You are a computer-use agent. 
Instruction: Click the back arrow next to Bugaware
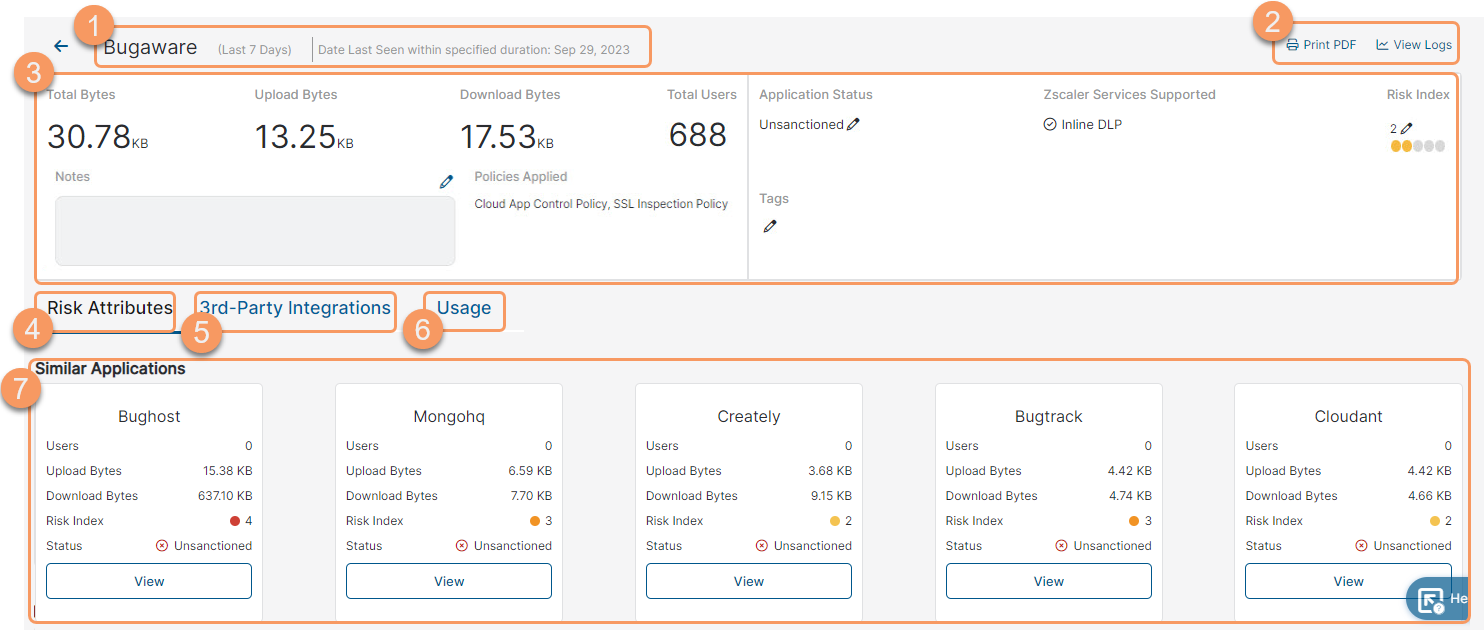pyautogui.click(x=61, y=46)
